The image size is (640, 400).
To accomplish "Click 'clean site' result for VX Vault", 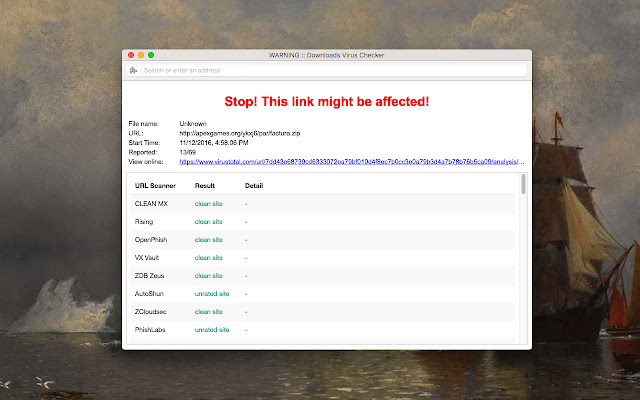I will (x=209, y=258).
